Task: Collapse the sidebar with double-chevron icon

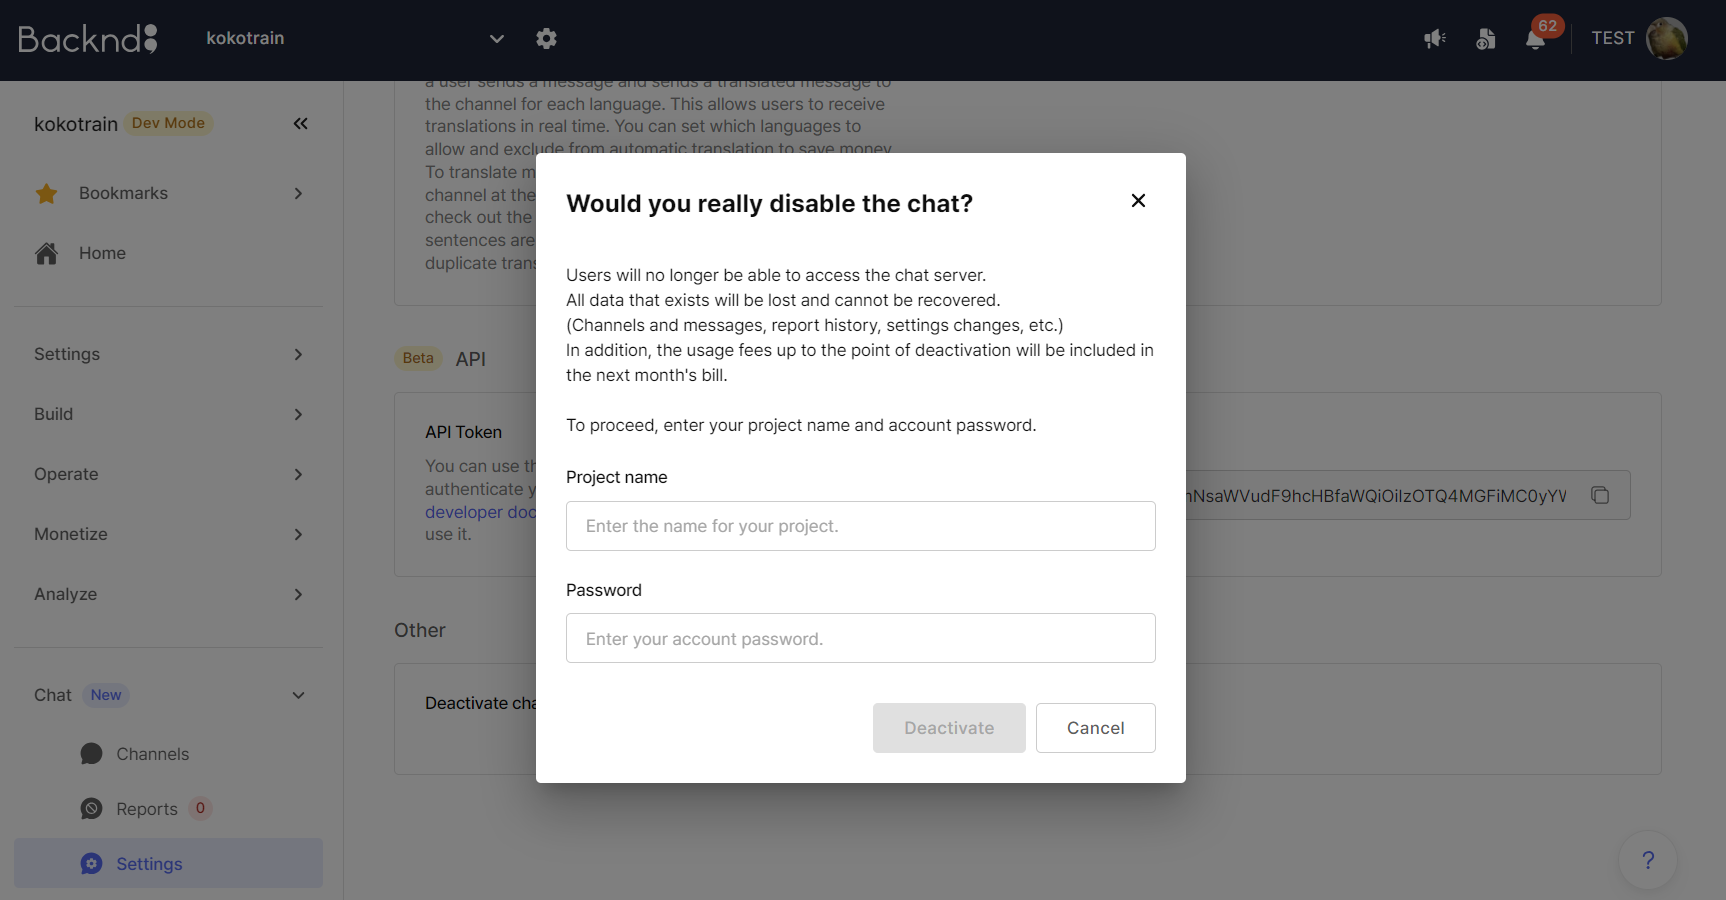Action: click(x=300, y=123)
